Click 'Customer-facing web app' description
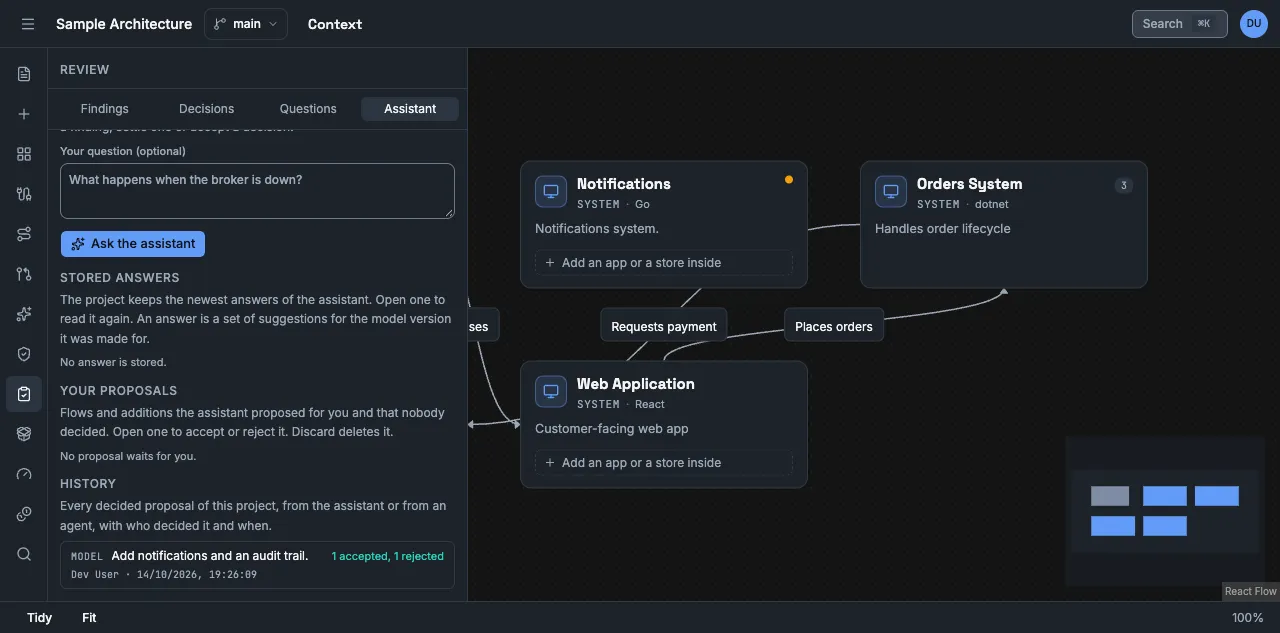The width and height of the screenshot is (1280, 633). point(612,429)
